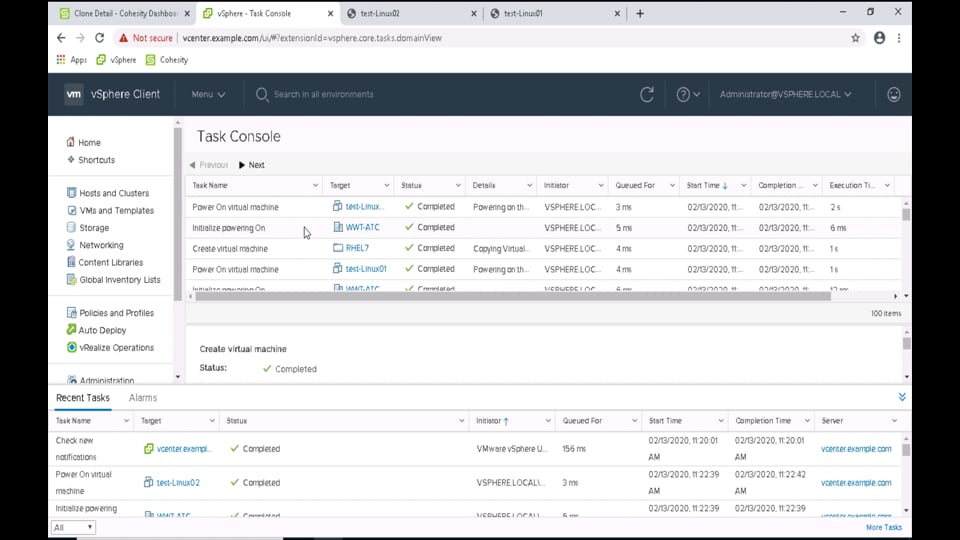Click the search in all environments field

click(323, 94)
